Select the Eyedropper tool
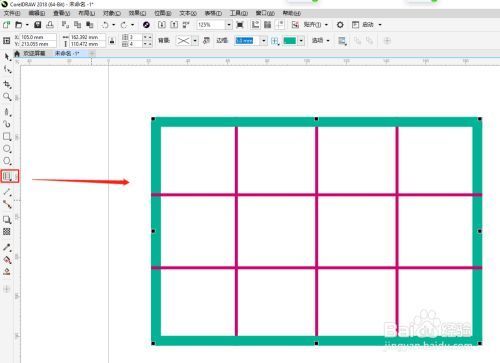Image resolution: width=500 pixels, height=363 pixels. 7,247
